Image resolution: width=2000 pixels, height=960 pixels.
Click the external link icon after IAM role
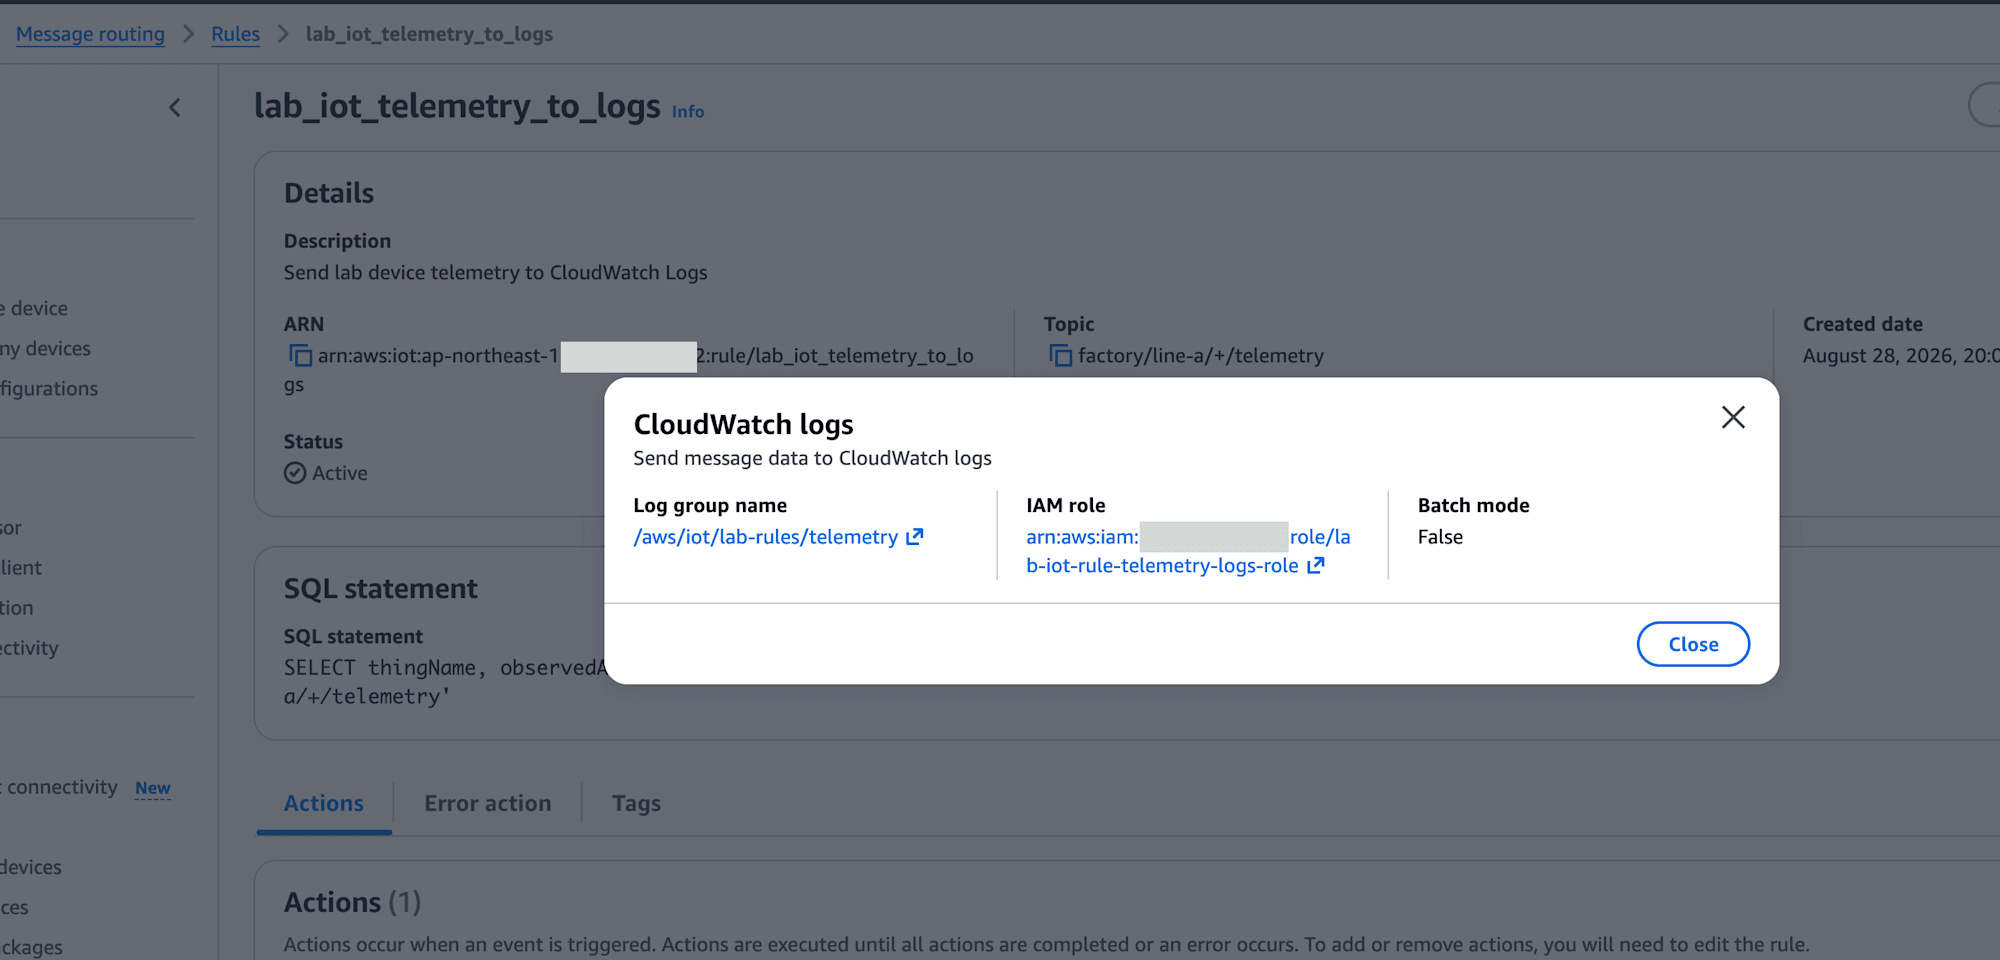[1316, 566]
